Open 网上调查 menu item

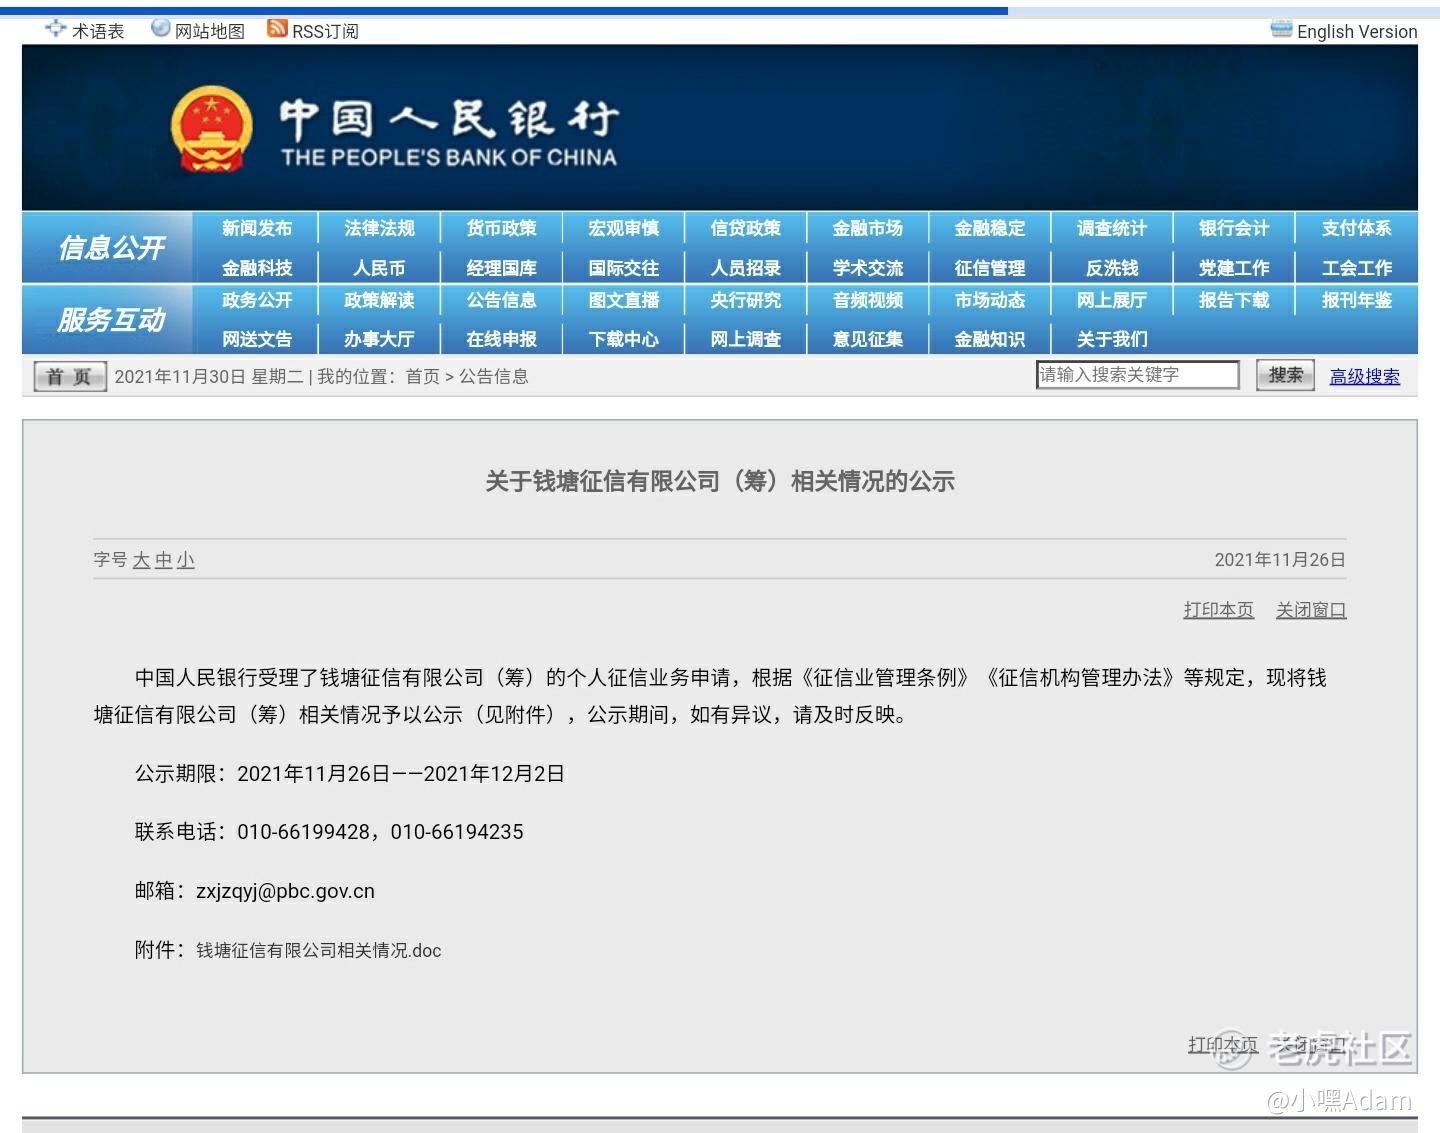coord(745,339)
